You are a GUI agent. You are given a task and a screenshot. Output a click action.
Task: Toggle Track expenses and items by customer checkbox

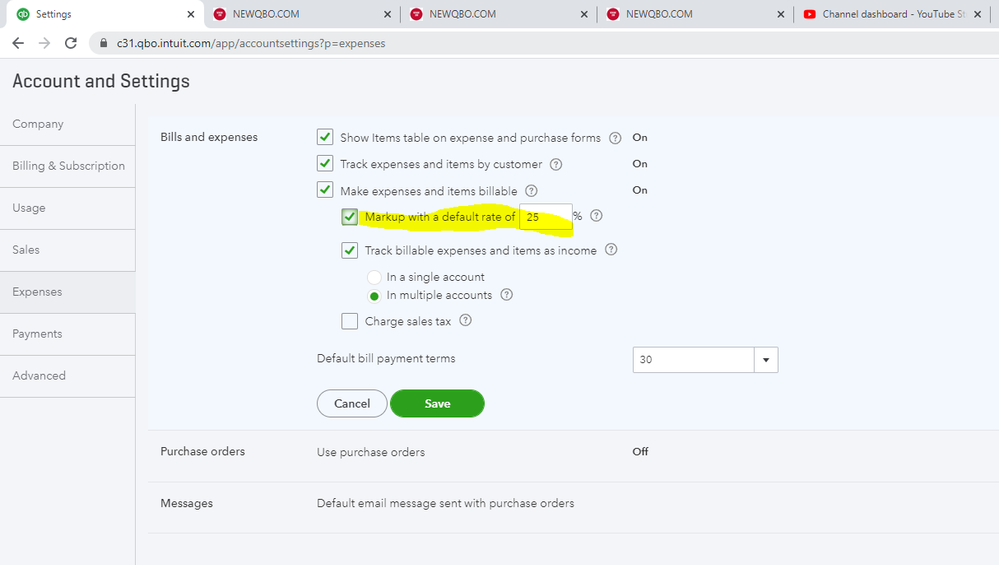[325, 164]
